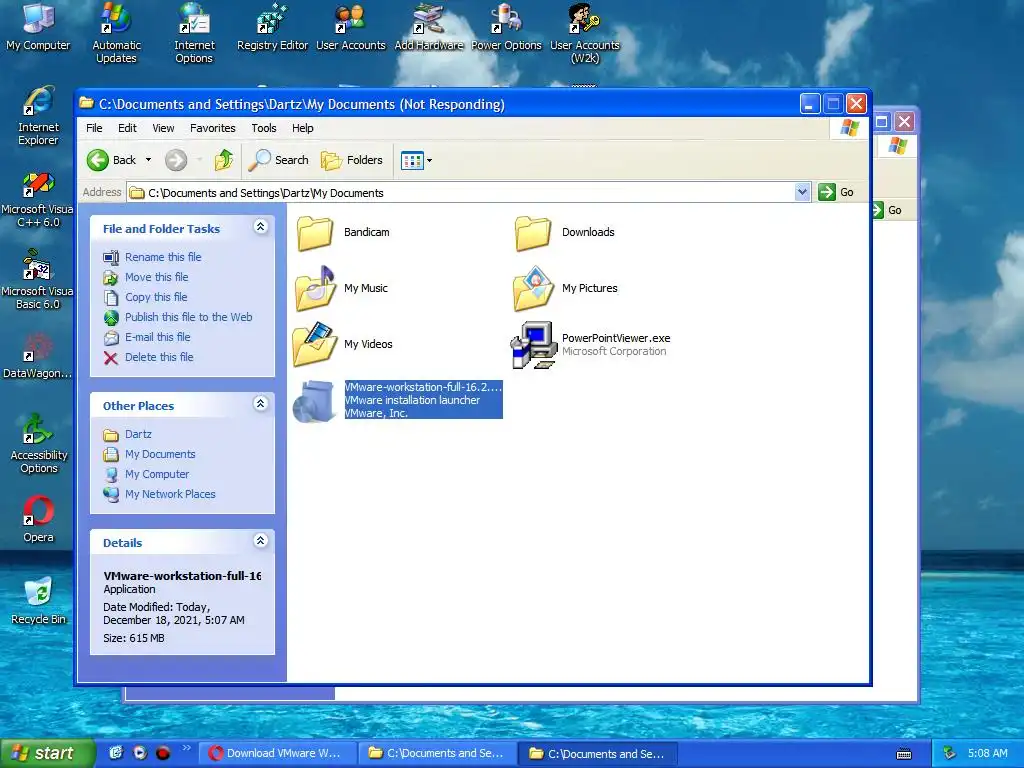1024x768 pixels.
Task: Open Automatic Updates desktop shortcut
Action: [116, 33]
